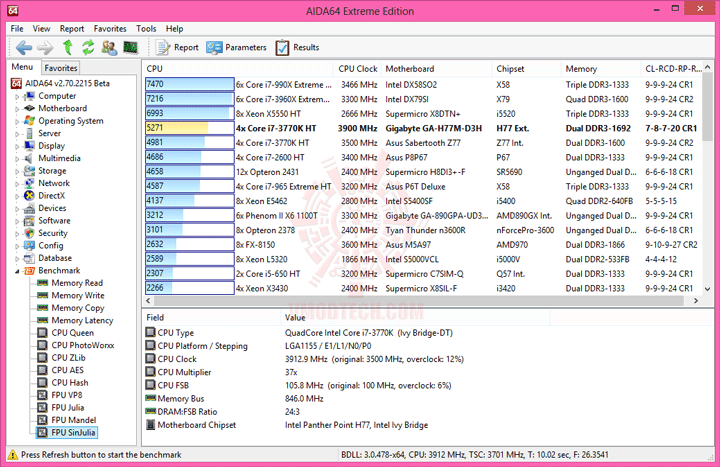Select the FPU VP8 benchmark

click(x=67, y=395)
